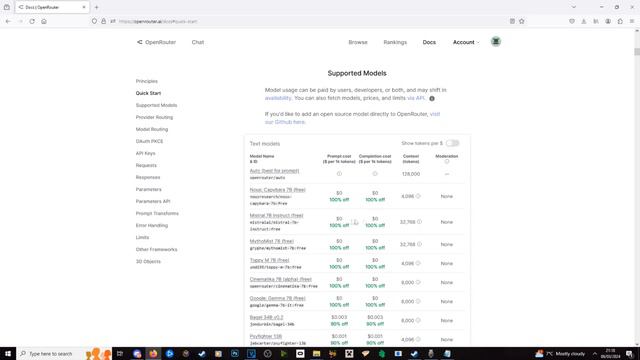Select 3D Objects in docs sidebar

[x=148, y=262]
